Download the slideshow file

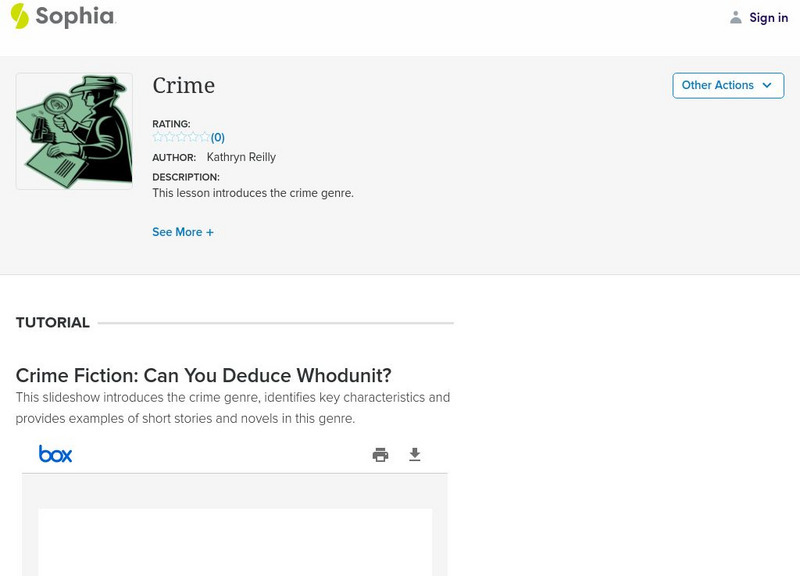pos(415,454)
